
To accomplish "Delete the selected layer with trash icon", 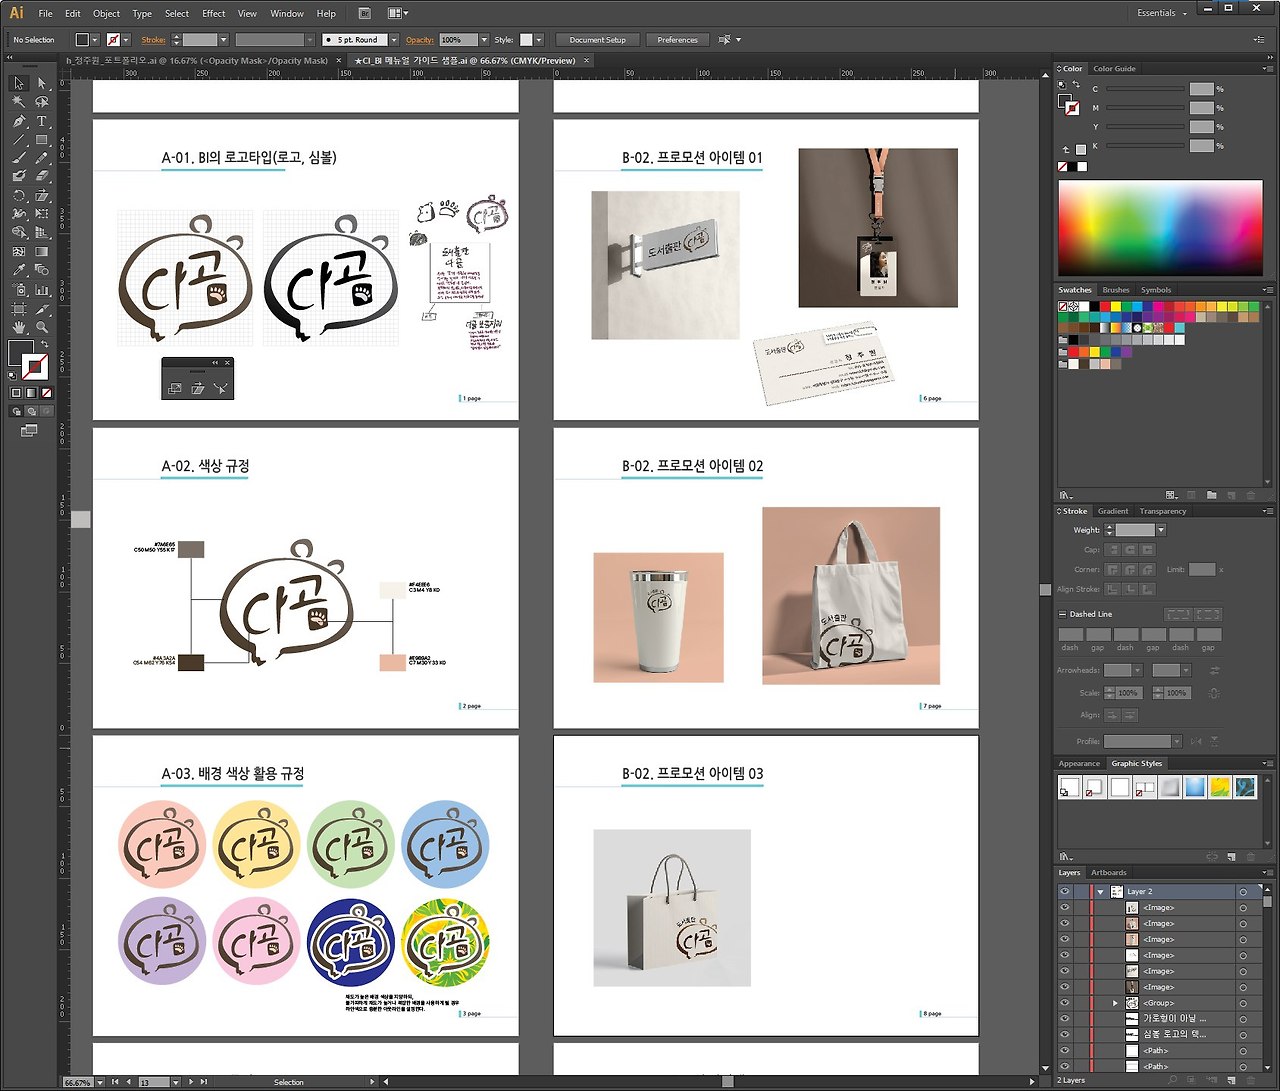I will 1249,1080.
